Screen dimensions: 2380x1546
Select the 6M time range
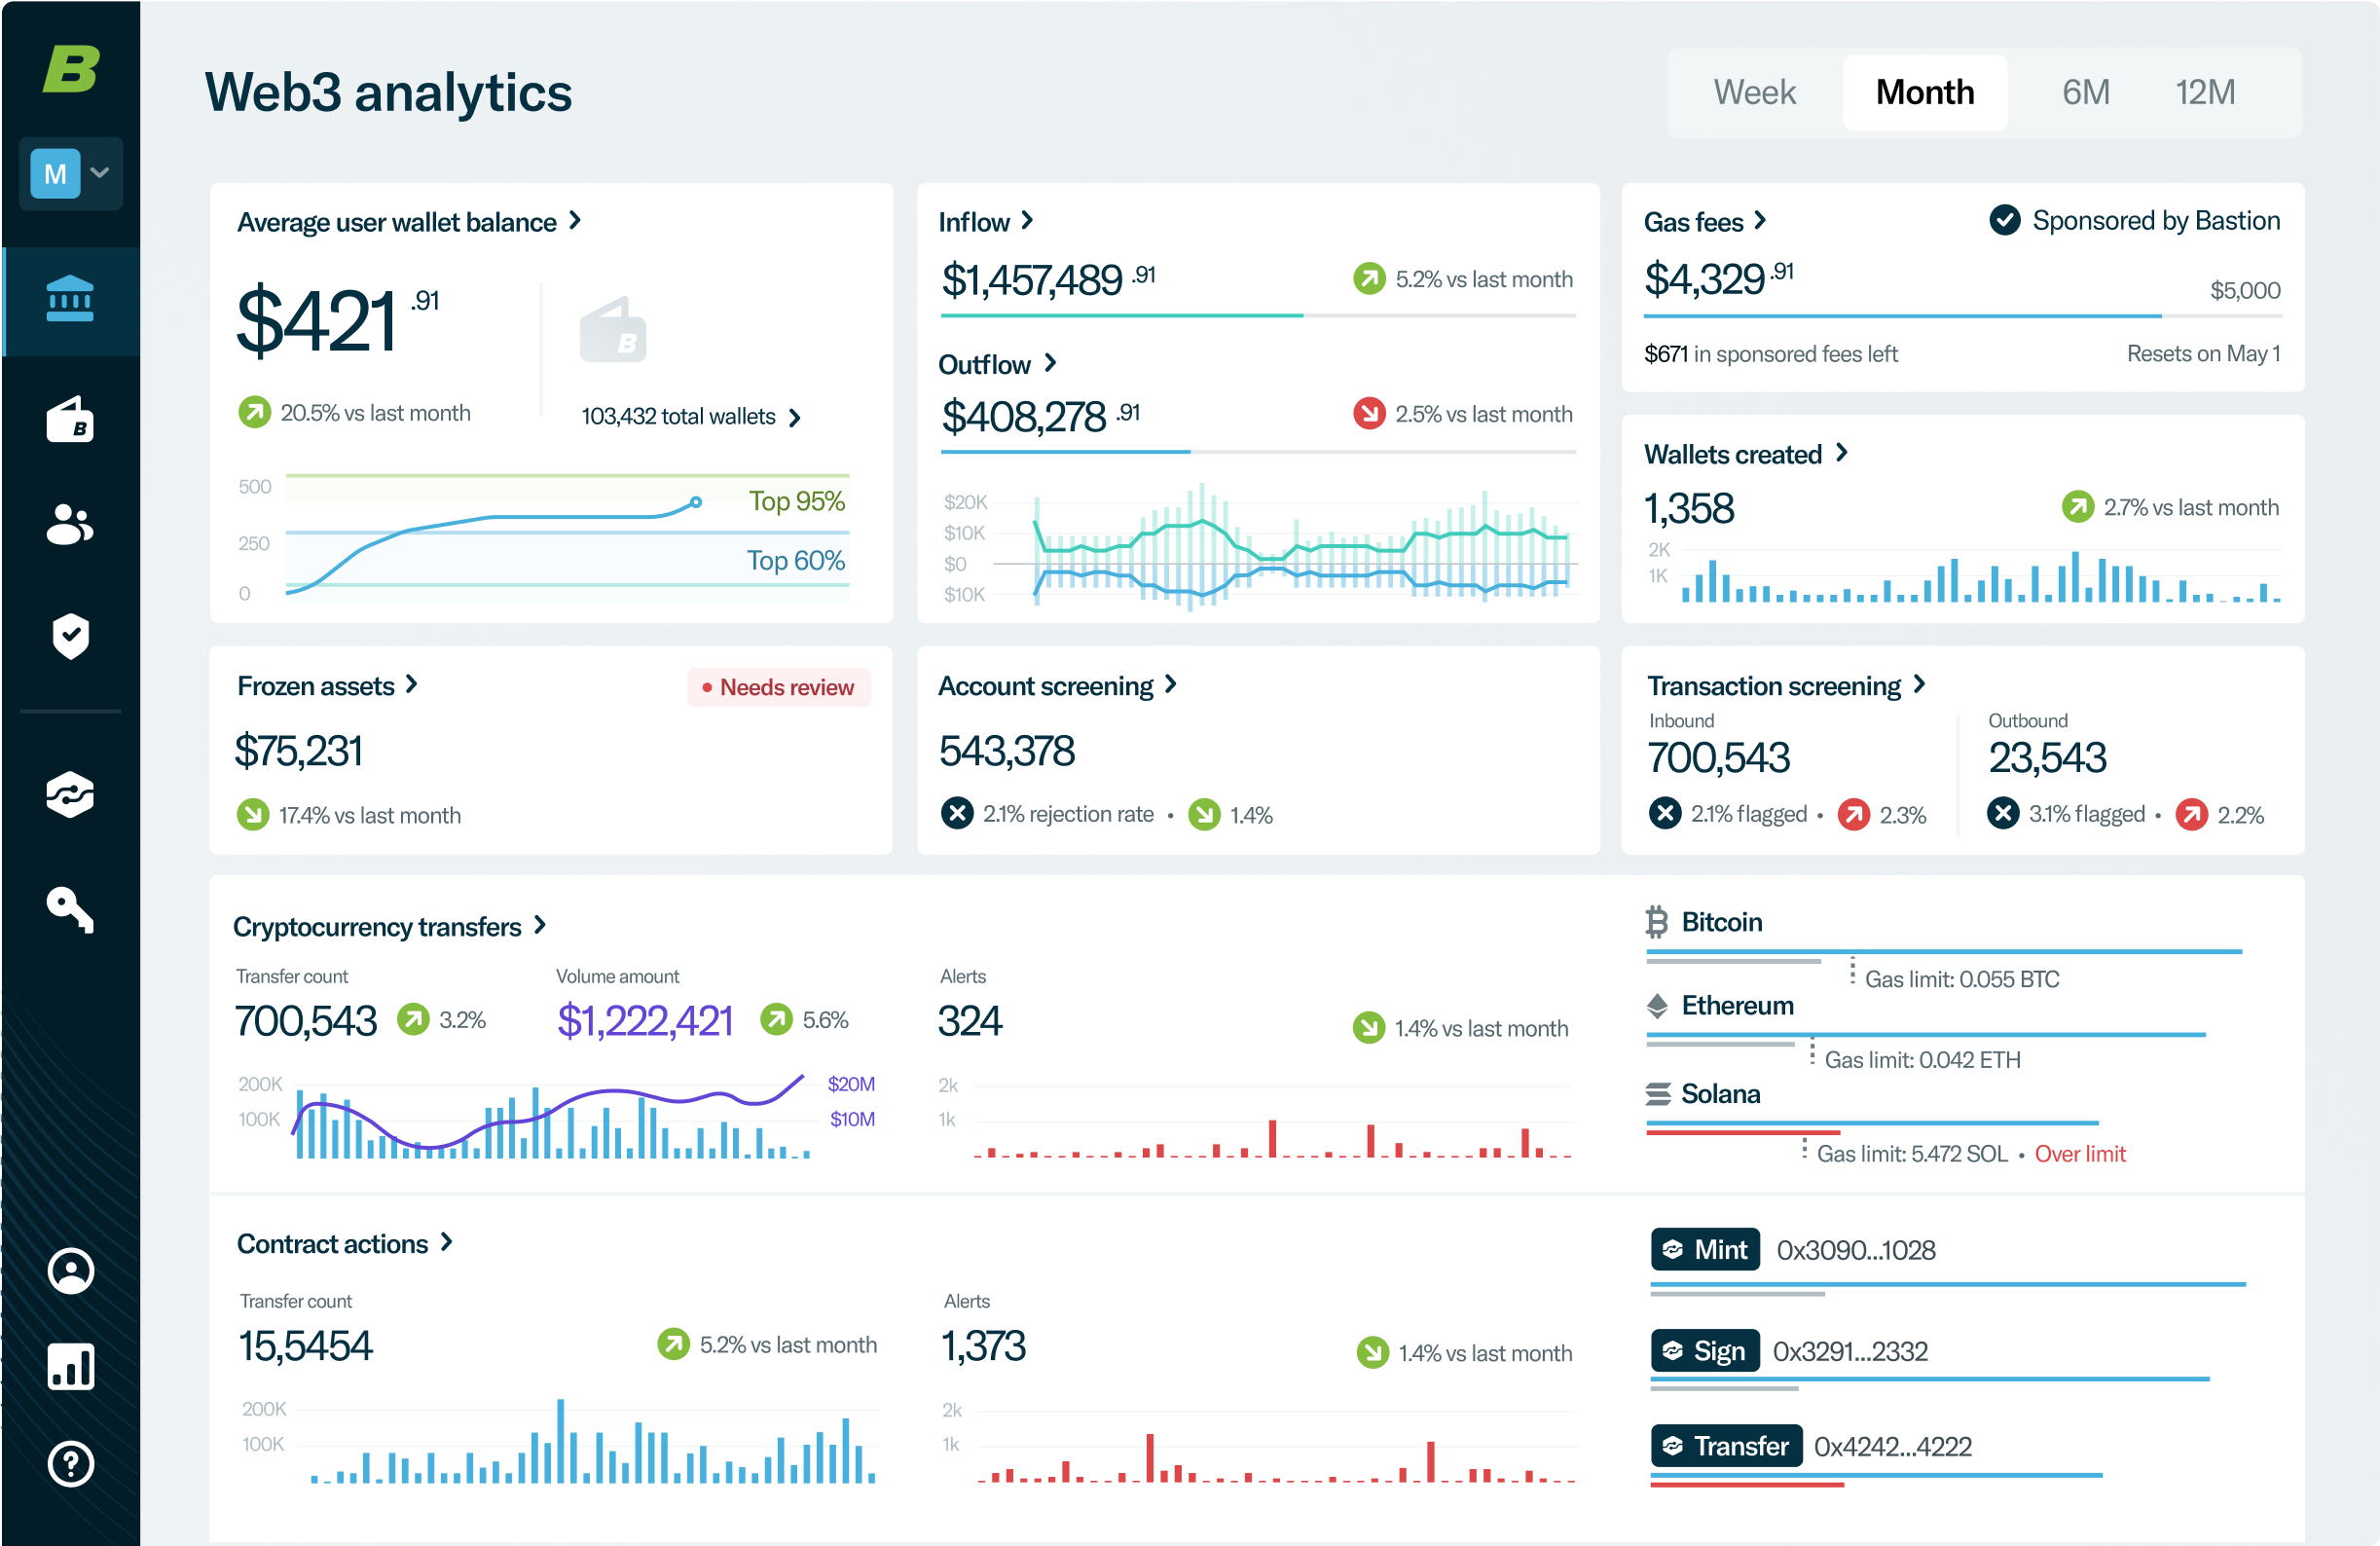[x=2085, y=92]
